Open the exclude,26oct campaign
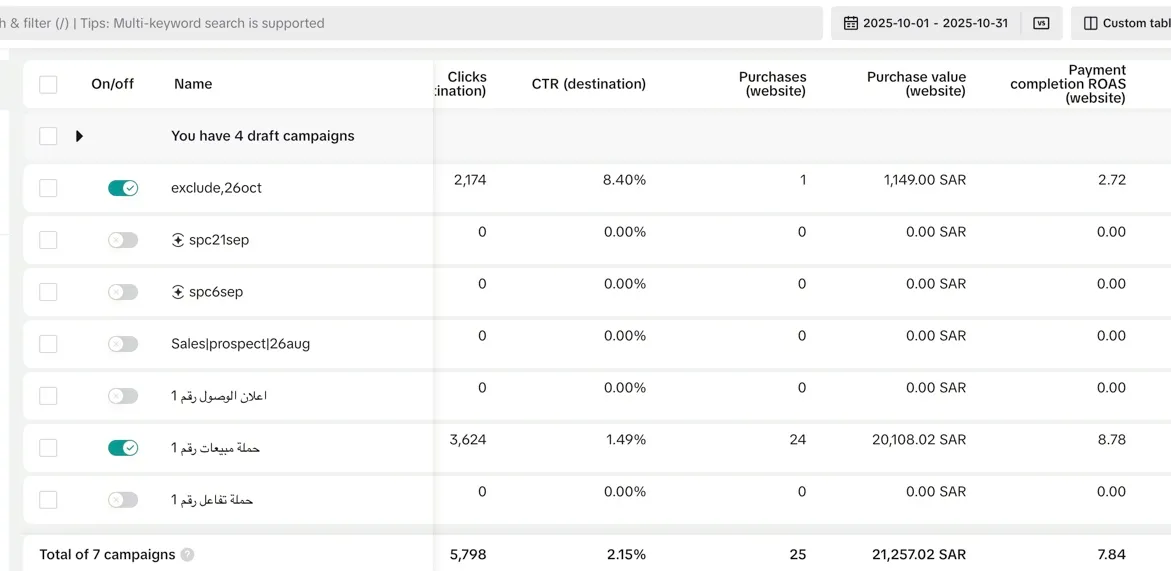 pos(217,188)
